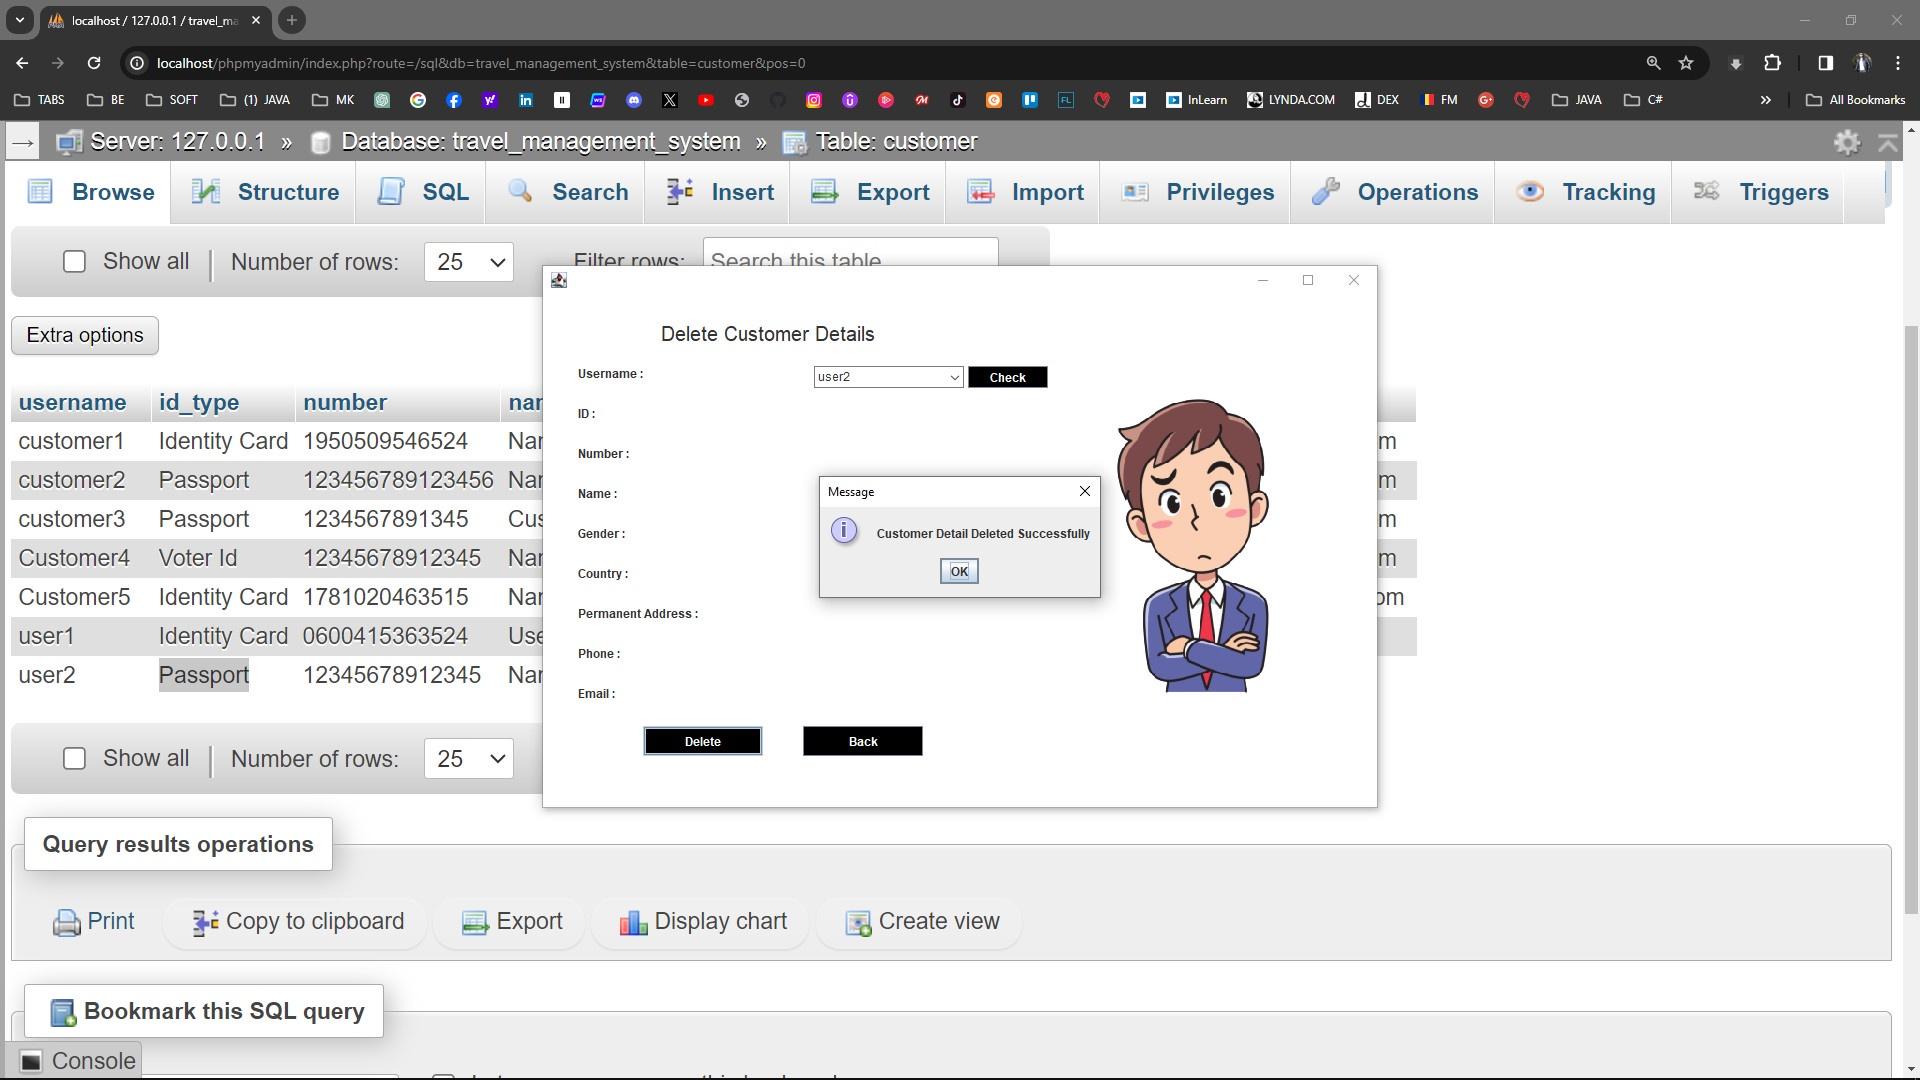The image size is (1920, 1080).
Task: Open the bottom Number of rows dropdown
Action: point(468,759)
